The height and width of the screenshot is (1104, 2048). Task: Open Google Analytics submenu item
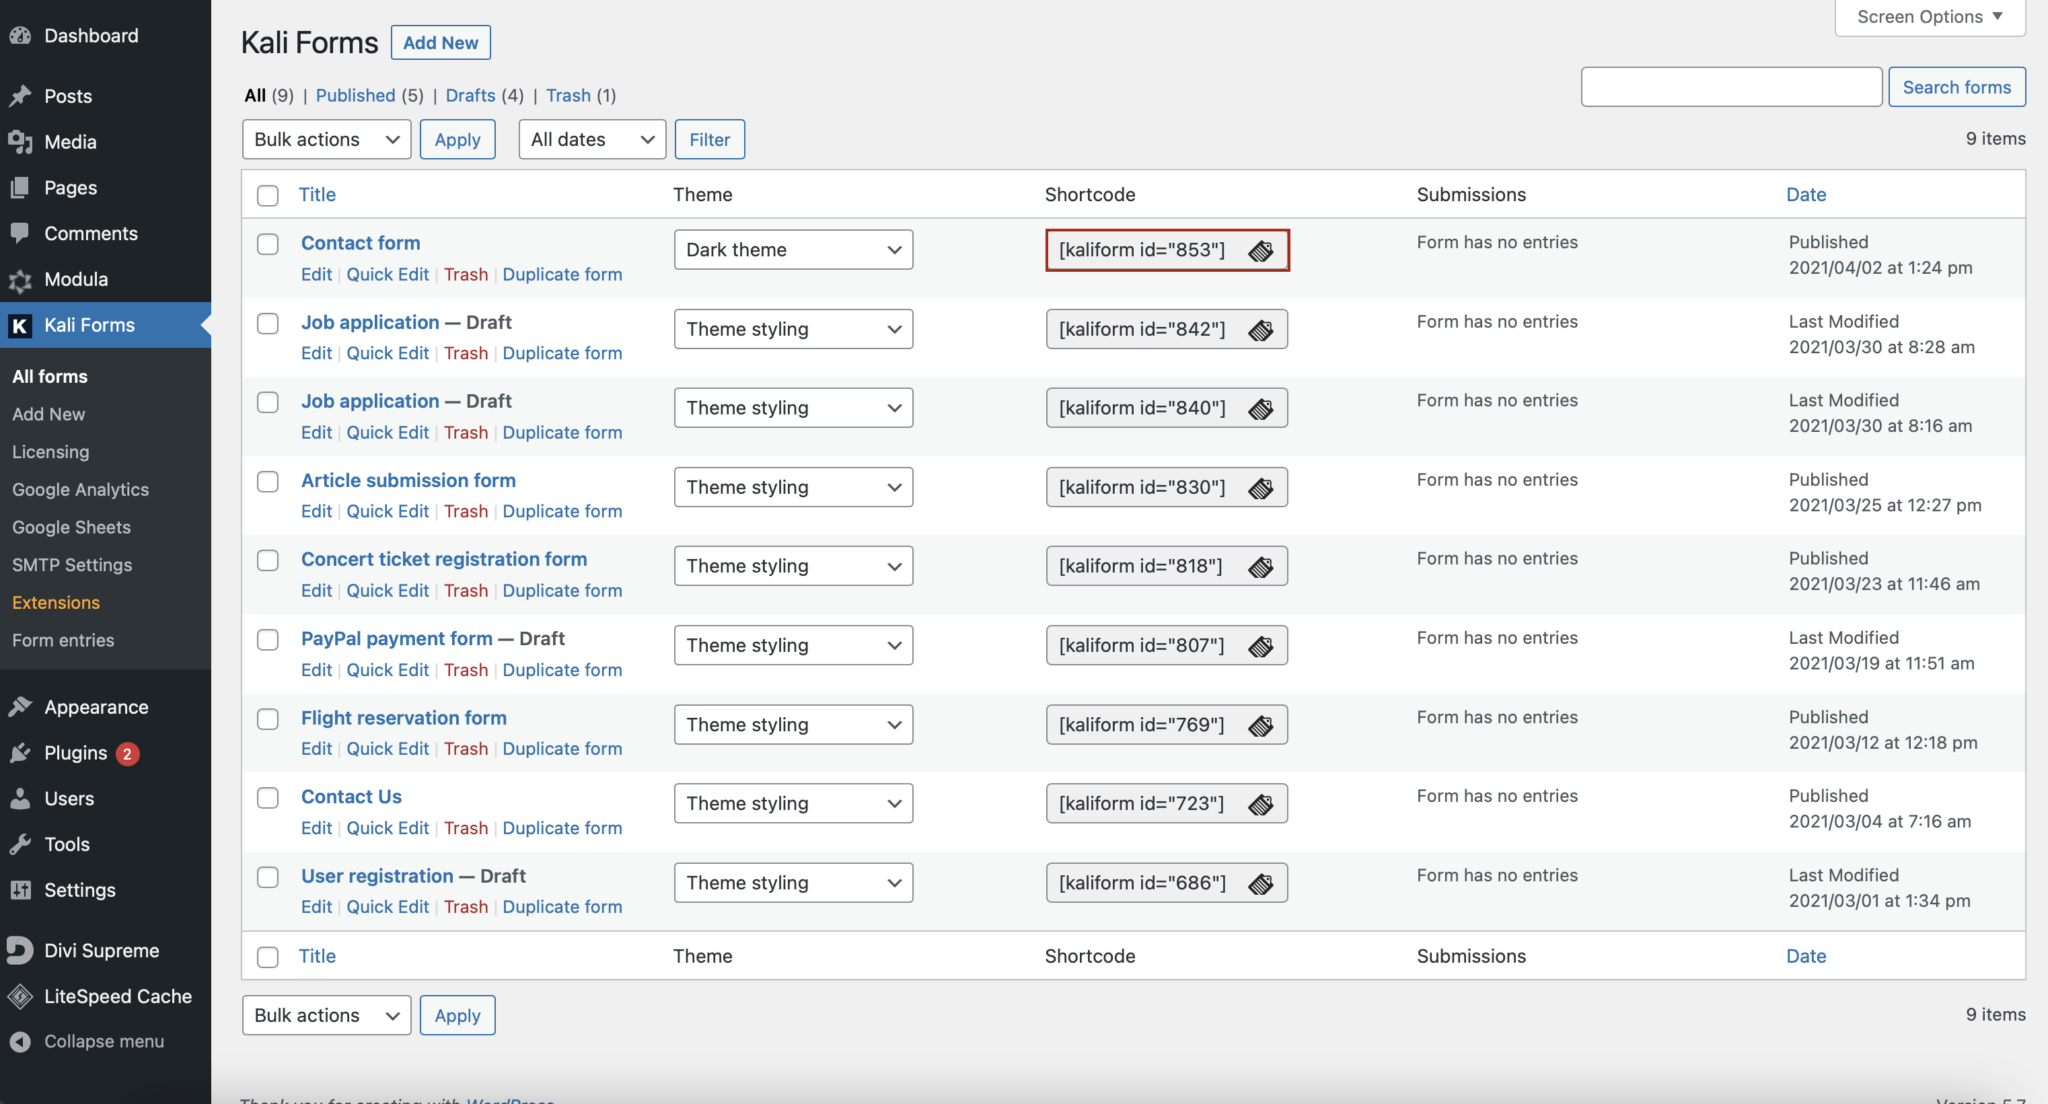[80, 490]
